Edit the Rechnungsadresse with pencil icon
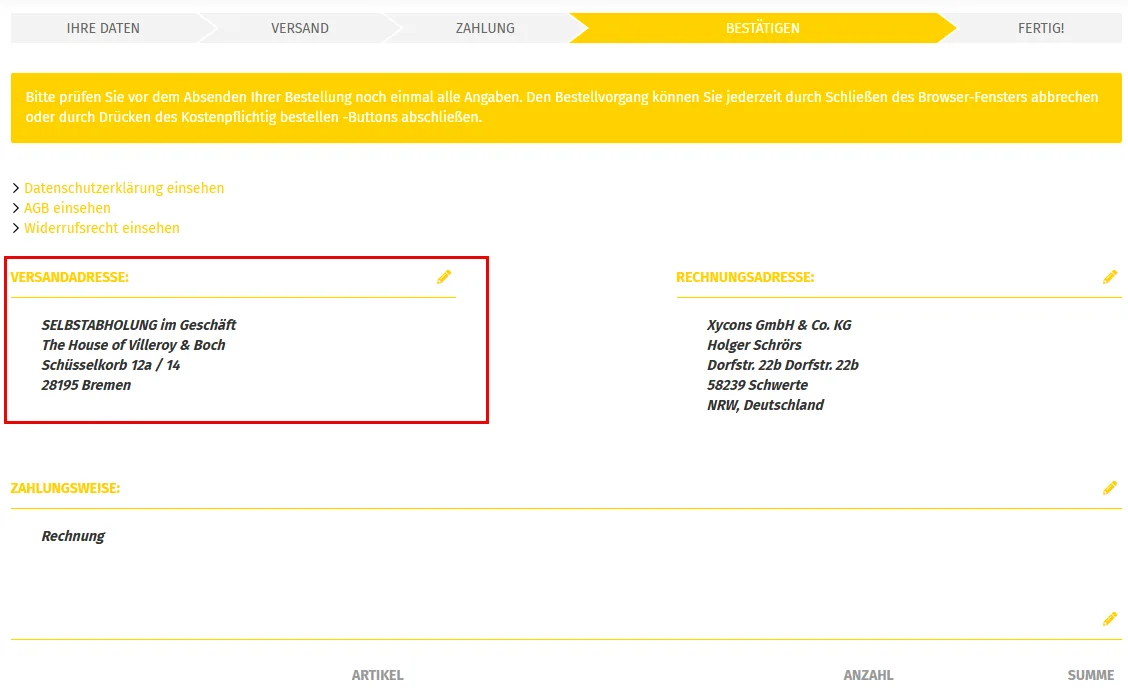Image resolution: width=1128 pixels, height=691 pixels. tap(1110, 277)
